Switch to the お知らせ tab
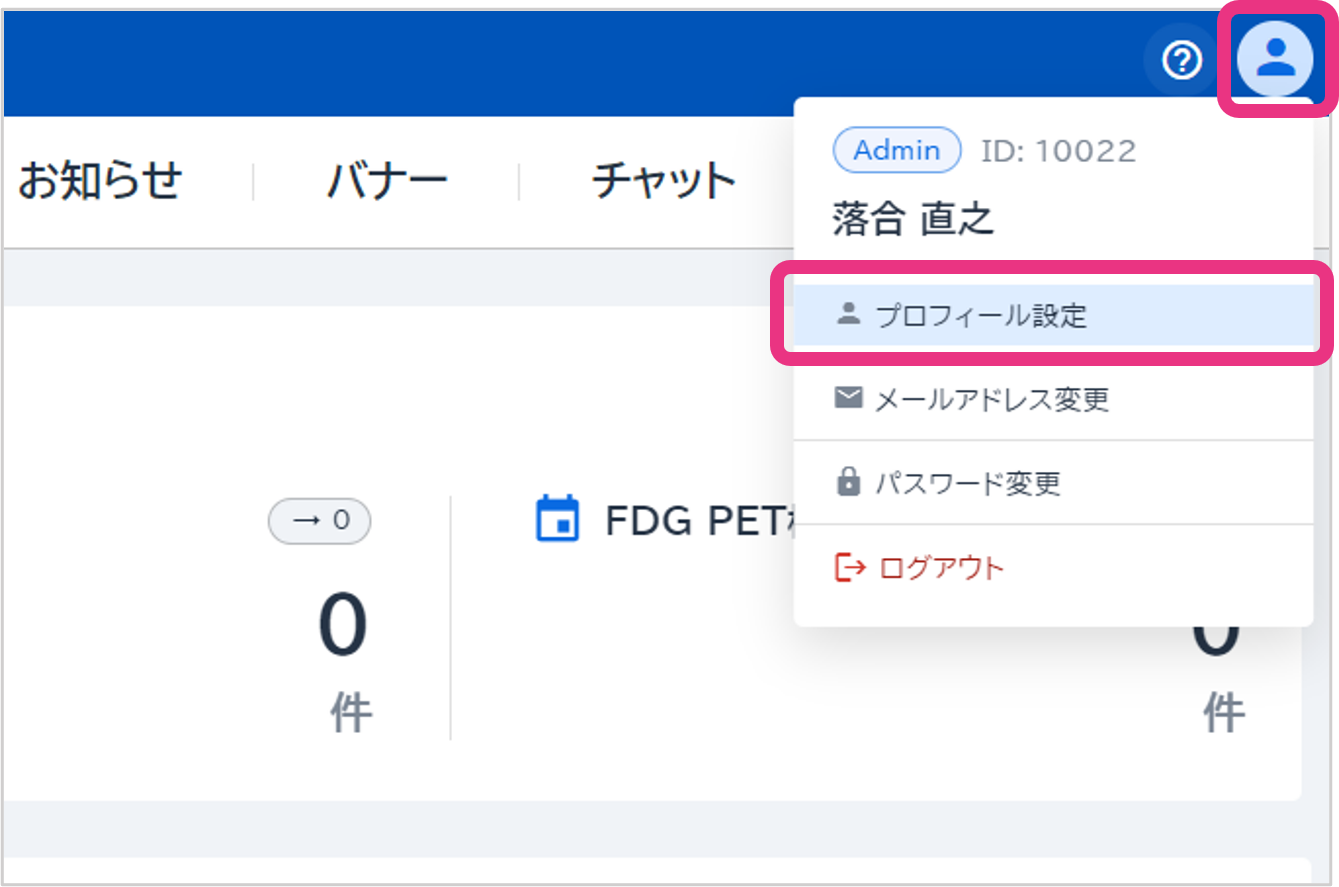This screenshot has width=1339, height=887. pos(100,181)
